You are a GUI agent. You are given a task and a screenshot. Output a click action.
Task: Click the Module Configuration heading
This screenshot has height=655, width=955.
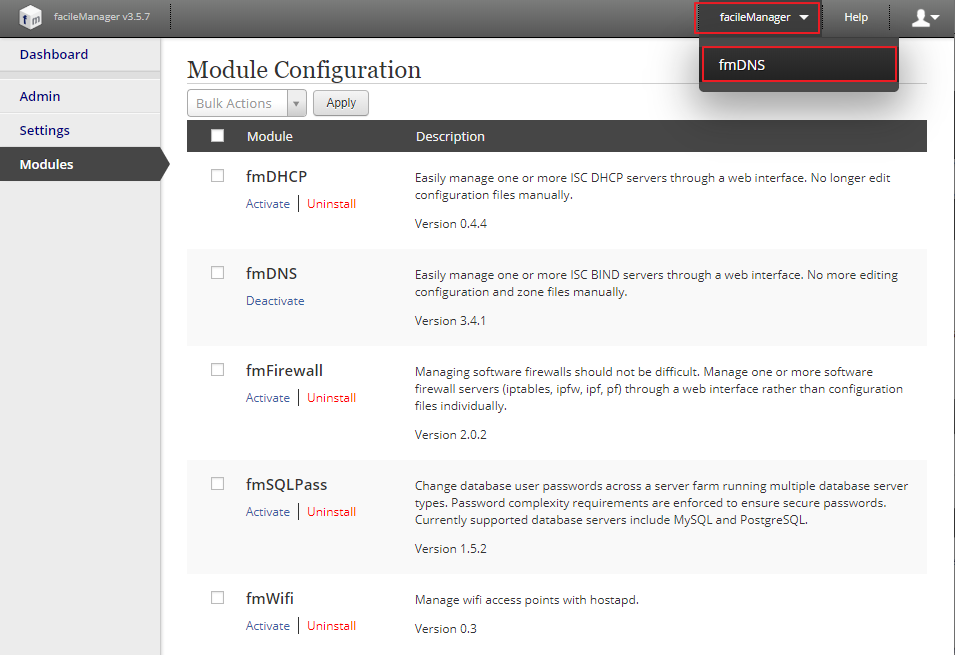coord(304,69)
